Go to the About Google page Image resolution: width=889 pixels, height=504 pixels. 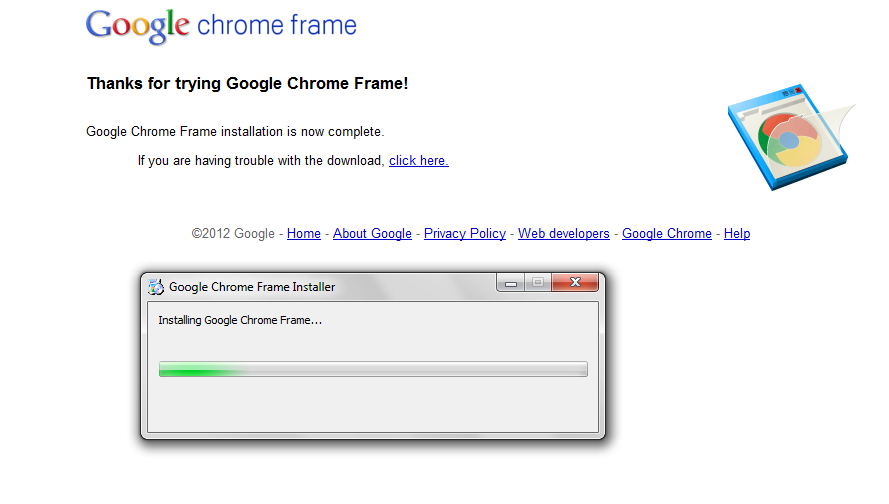tap(372, 234)
